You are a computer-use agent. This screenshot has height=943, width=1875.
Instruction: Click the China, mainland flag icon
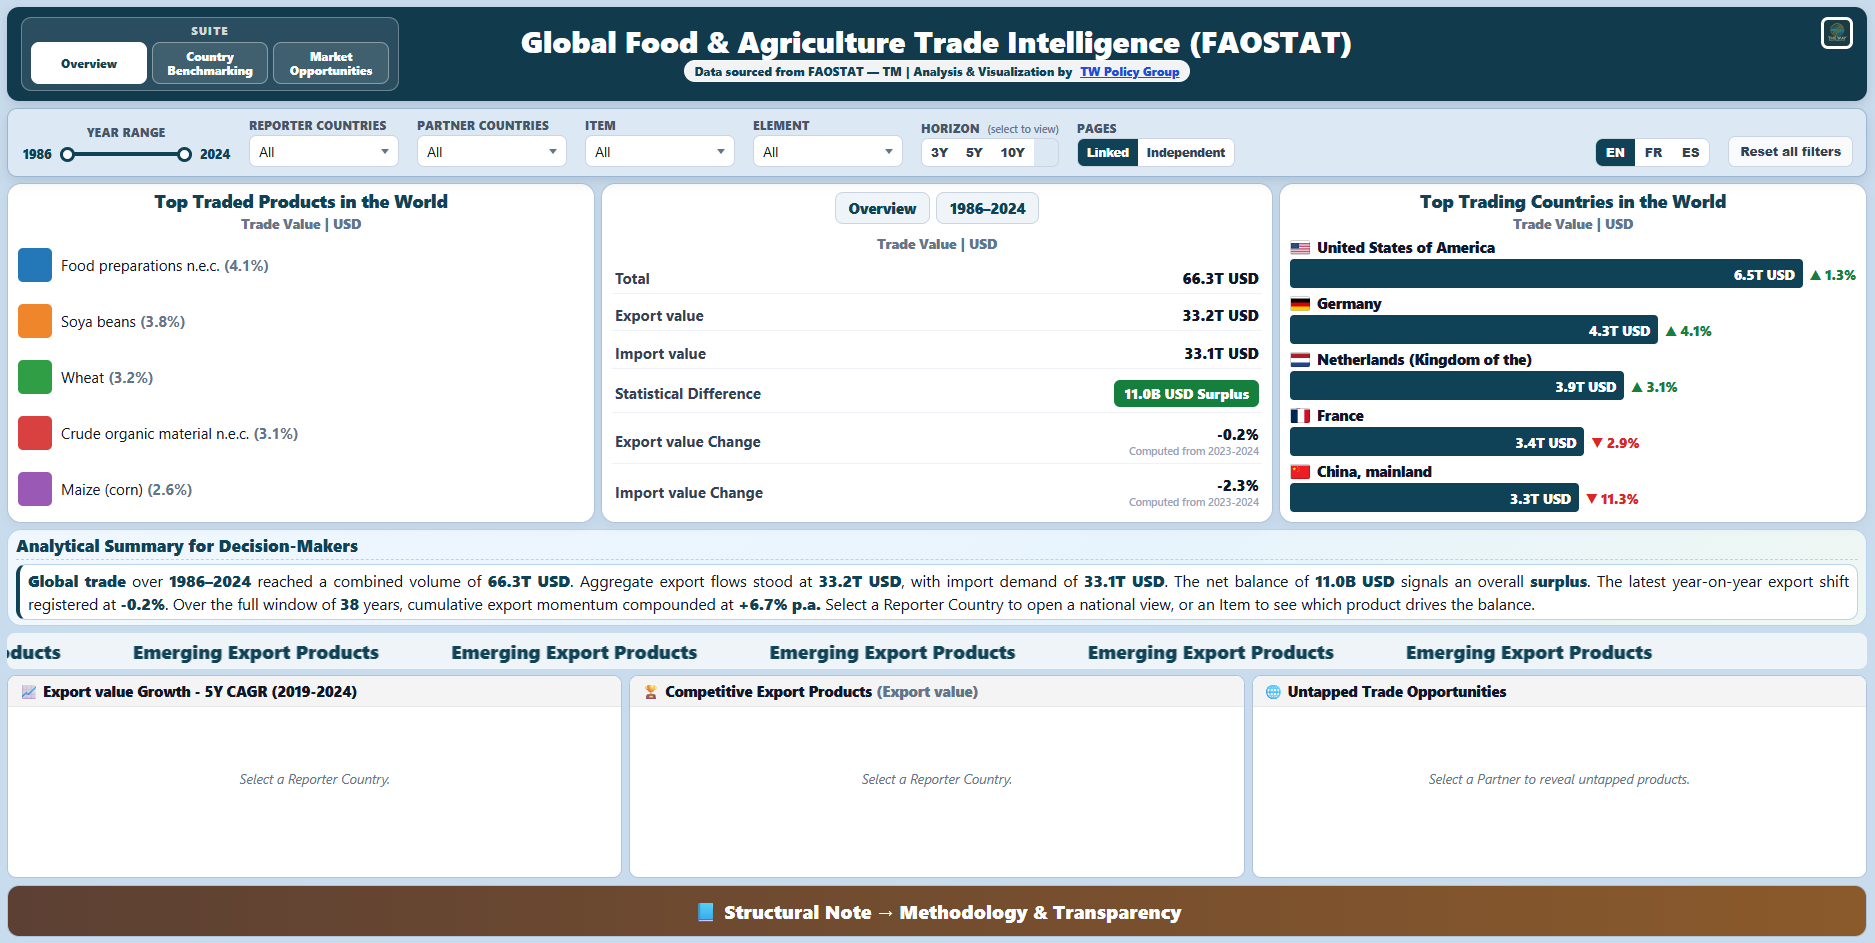click(1300, 472)
